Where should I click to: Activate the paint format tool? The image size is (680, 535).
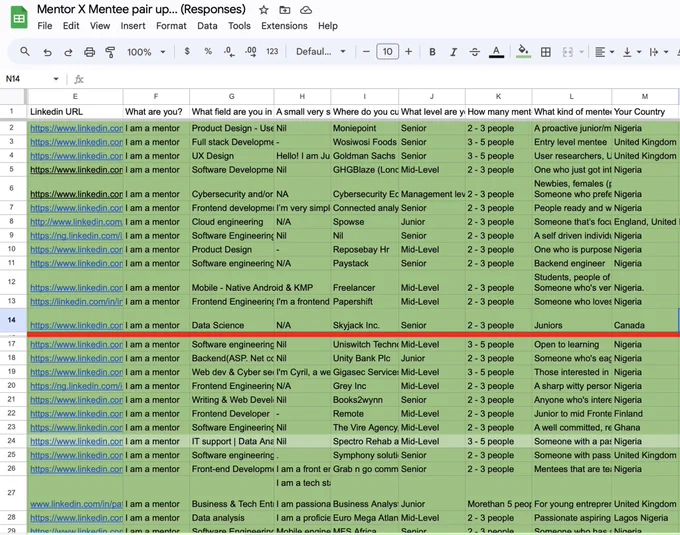click(x=110, y=52)
